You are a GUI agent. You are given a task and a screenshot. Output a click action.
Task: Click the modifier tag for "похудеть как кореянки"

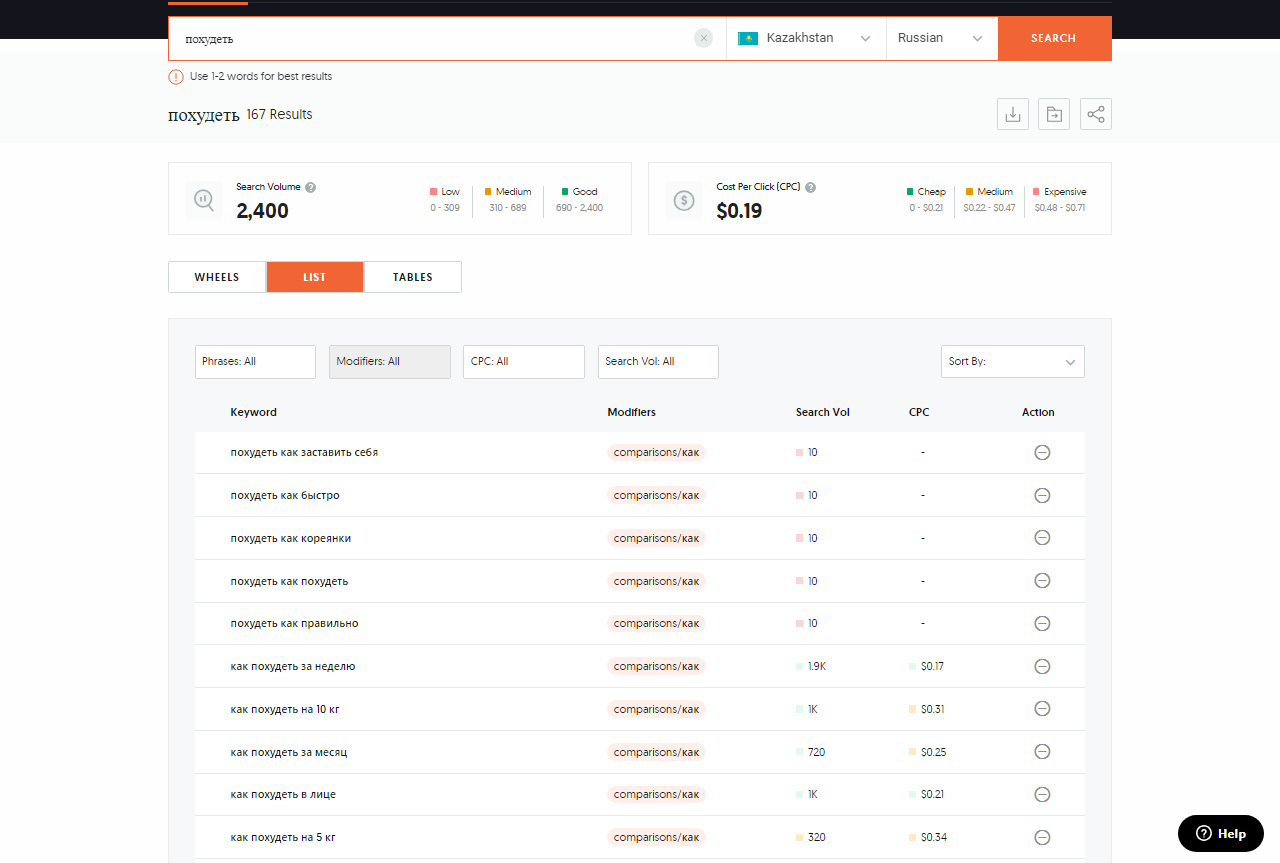(656, 538)
